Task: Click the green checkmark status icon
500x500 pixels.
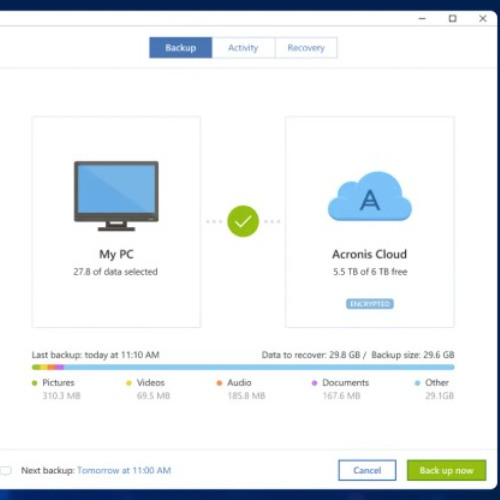Action: click(x=243, y=221)
